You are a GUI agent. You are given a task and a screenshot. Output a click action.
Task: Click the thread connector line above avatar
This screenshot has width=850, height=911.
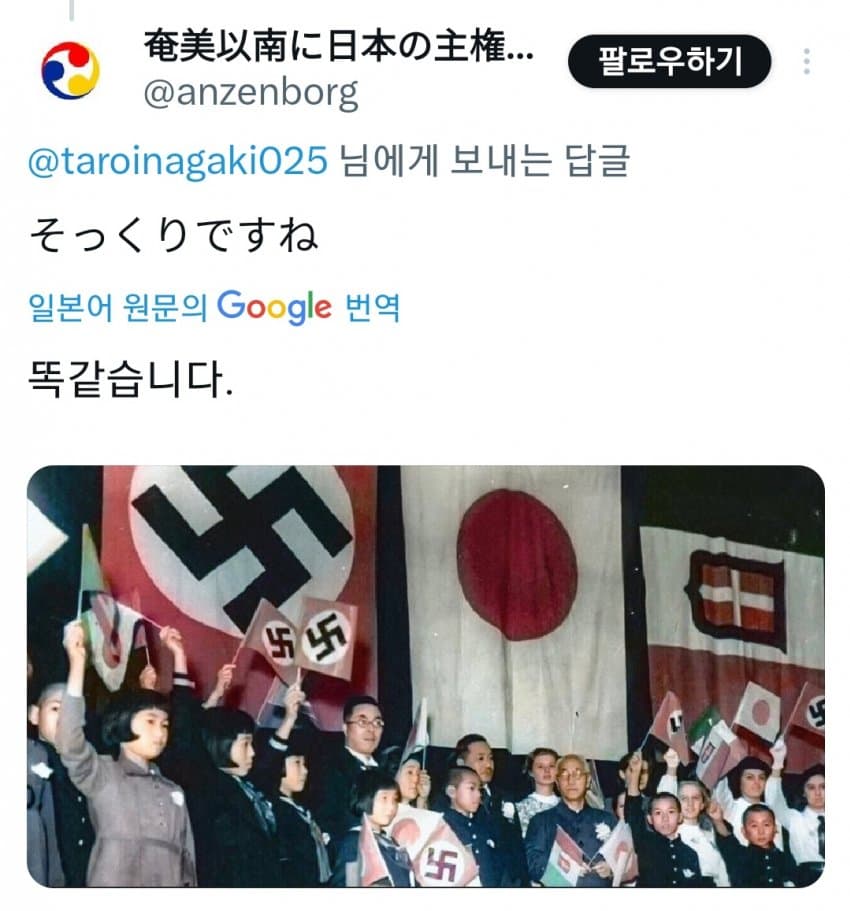point(71,10)
